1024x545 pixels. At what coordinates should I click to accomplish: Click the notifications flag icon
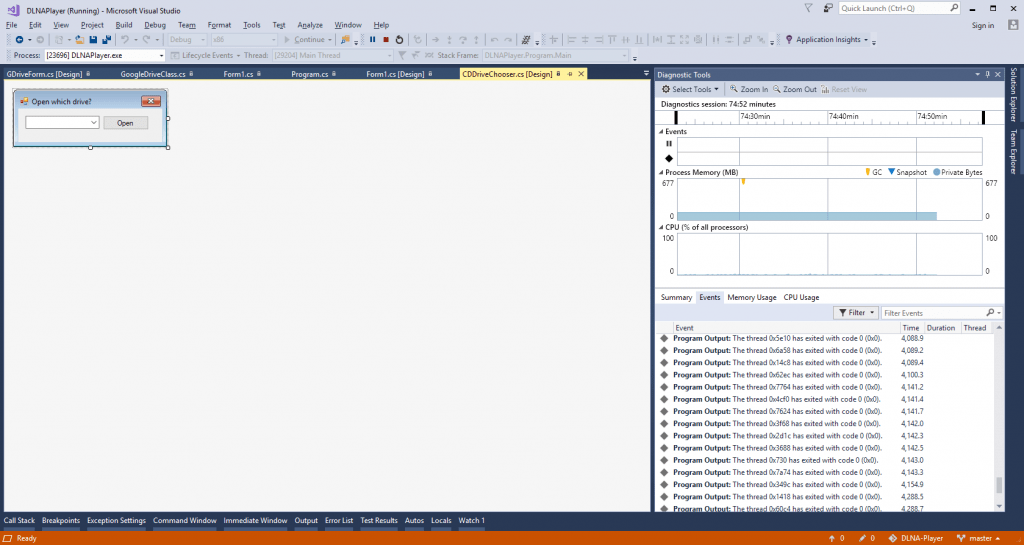click(x=809, y=8)
